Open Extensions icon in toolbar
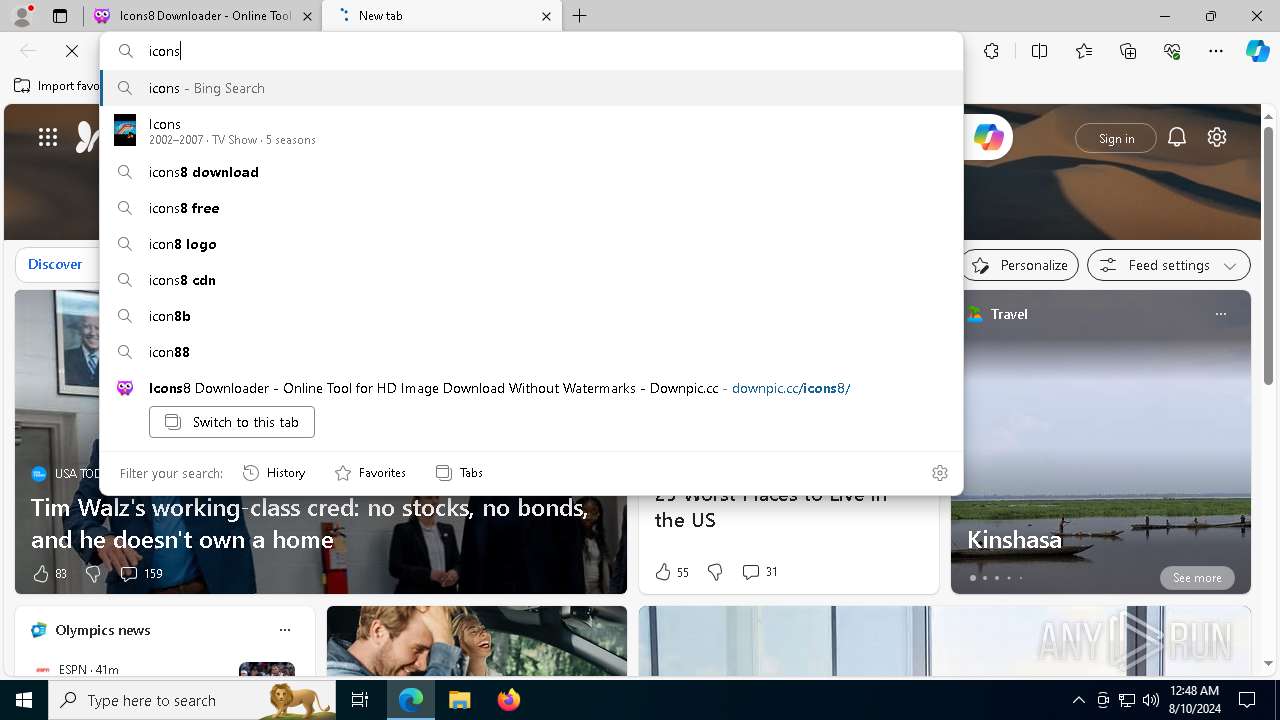The height and width of the screenshot is (720, 1280). [991, 51]
